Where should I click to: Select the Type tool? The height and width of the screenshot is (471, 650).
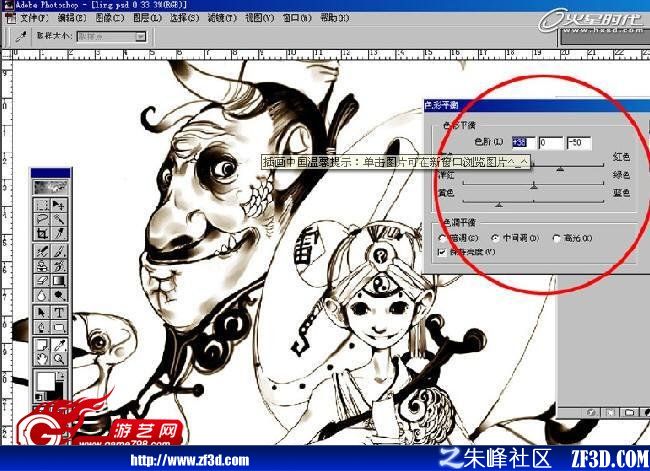click(x=58, y=312)
